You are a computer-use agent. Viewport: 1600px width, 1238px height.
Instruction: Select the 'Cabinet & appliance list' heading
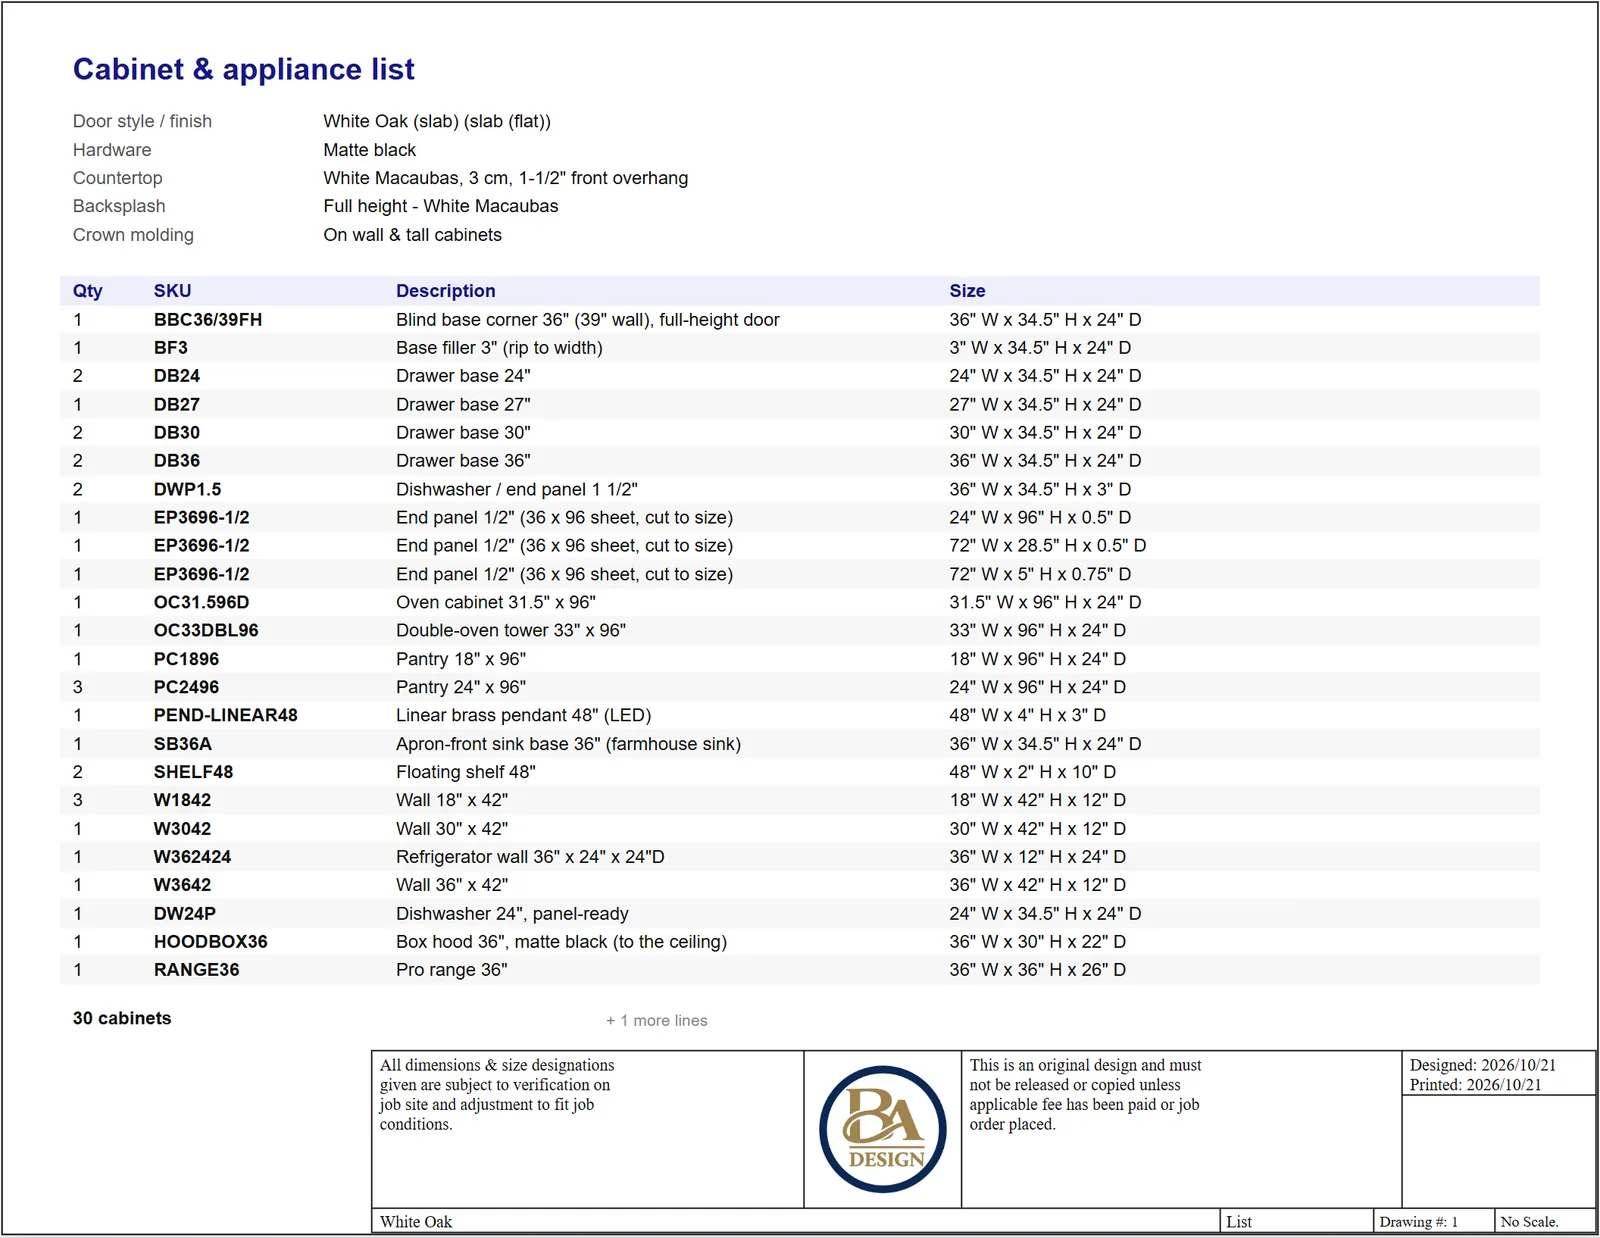click(243, 69)
